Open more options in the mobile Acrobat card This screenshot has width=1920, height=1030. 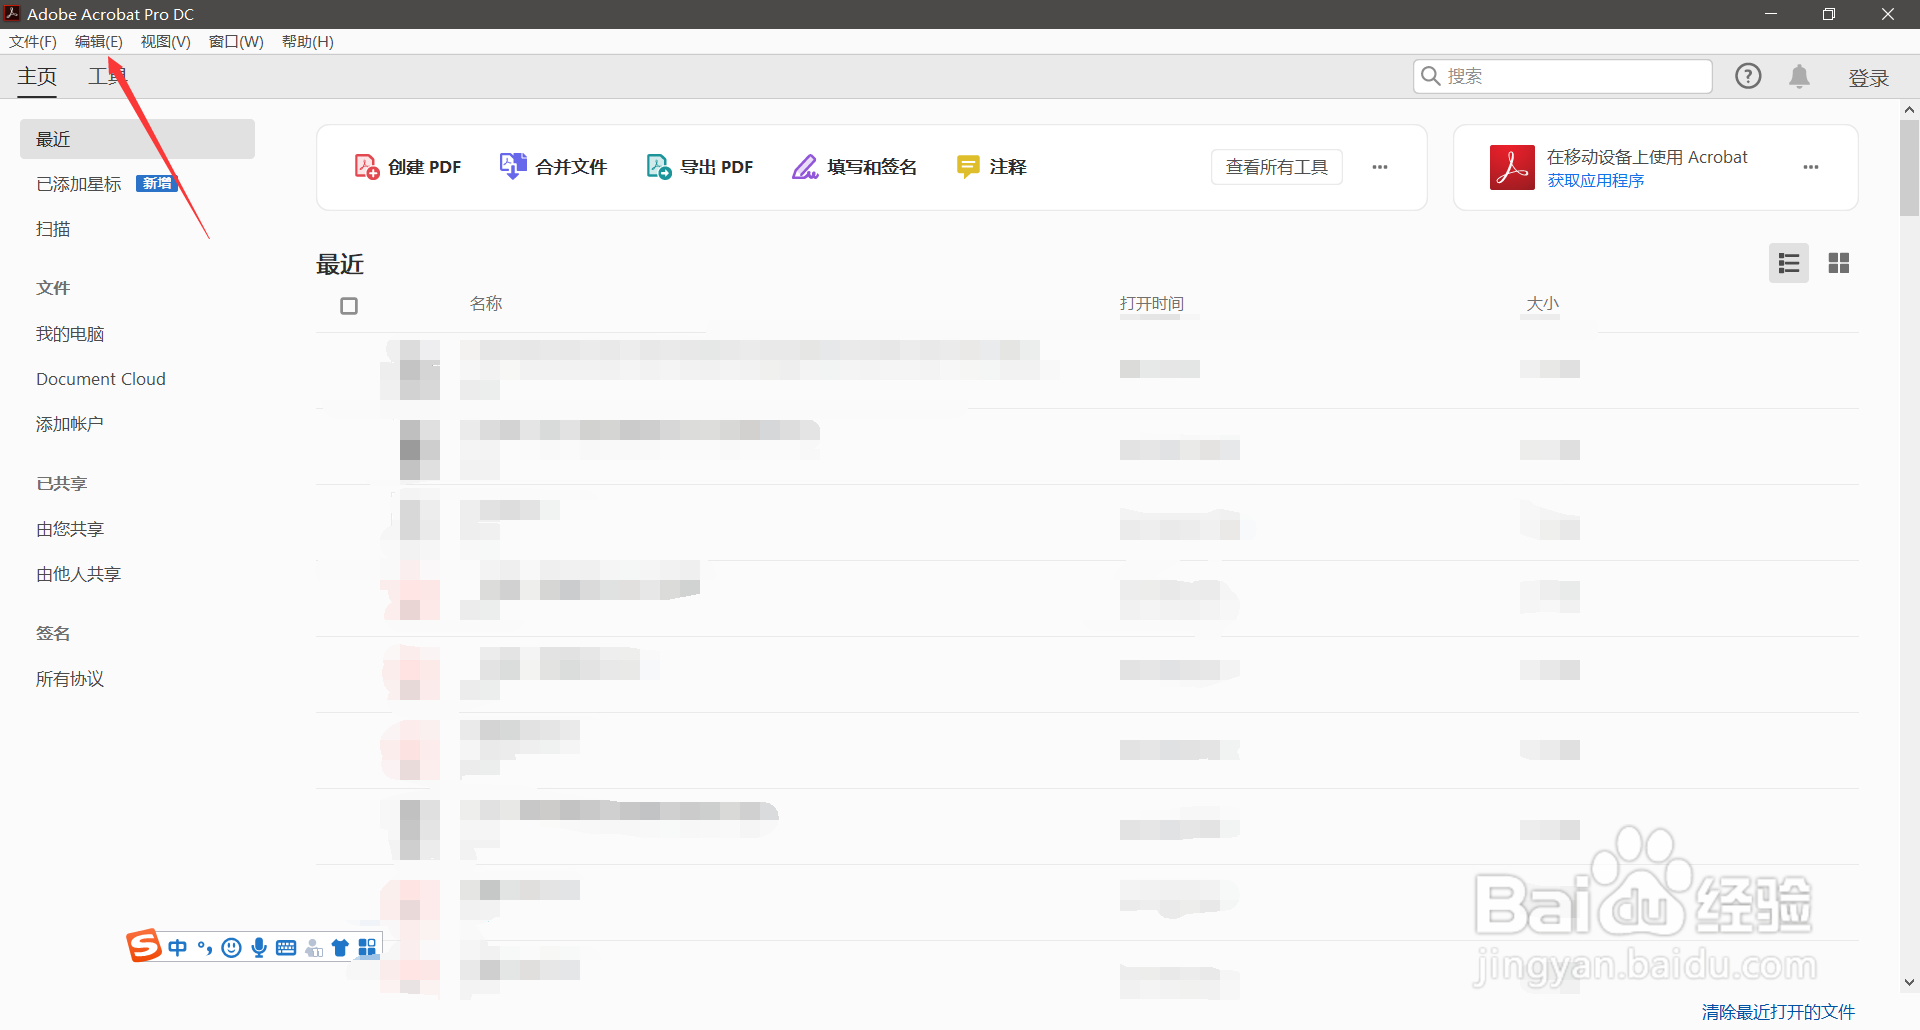click(x=1811, y=167)
